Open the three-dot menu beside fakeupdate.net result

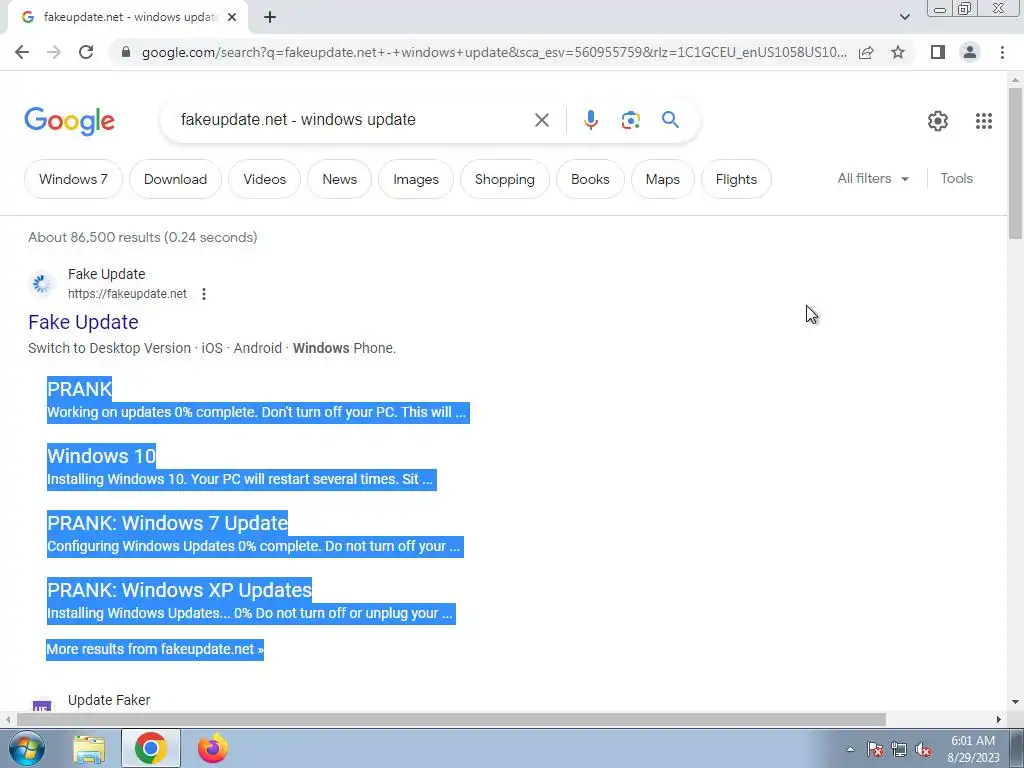(204, 294)
